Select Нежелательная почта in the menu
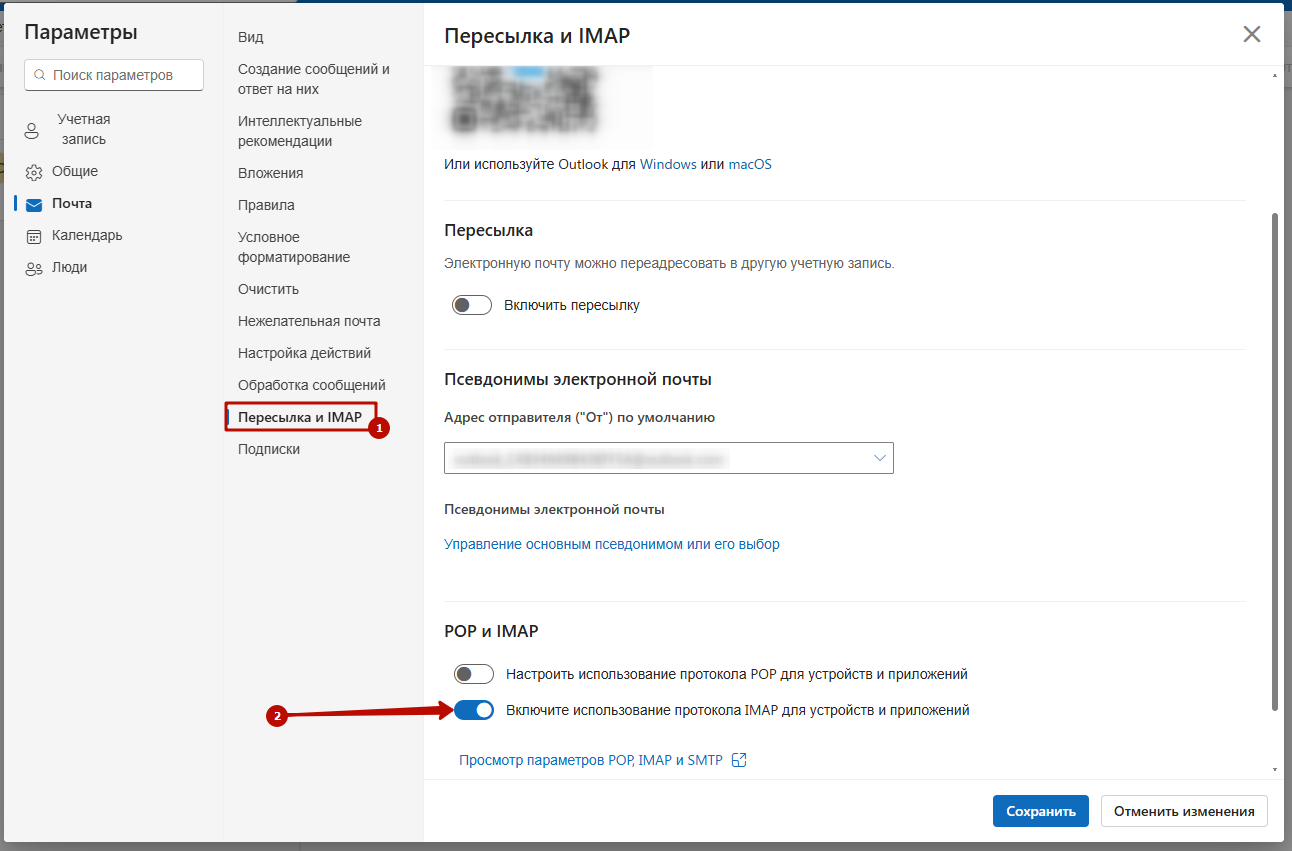 (309, 321)
